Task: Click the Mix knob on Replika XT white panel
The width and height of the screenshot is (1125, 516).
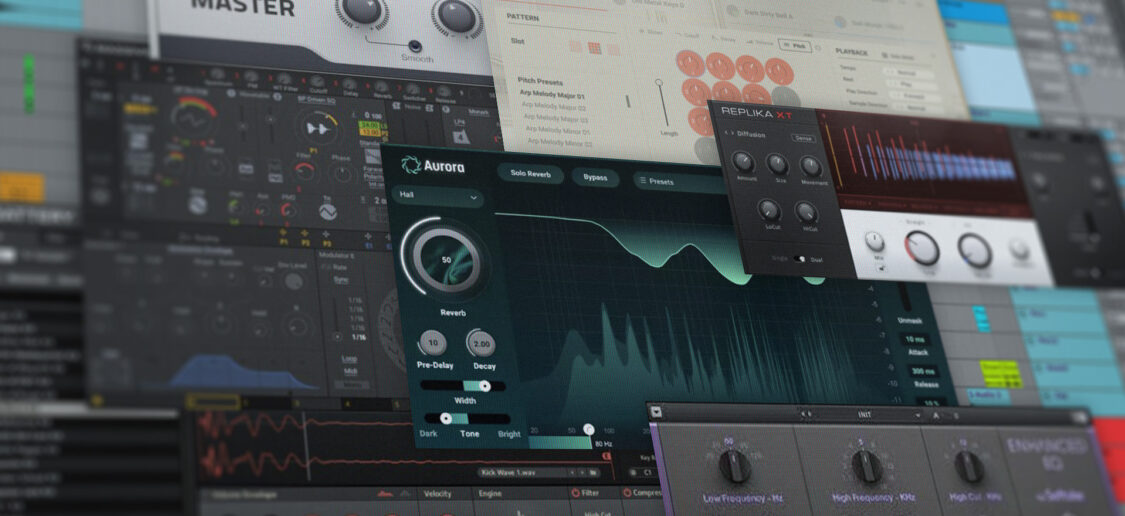Action: point(875,240)
